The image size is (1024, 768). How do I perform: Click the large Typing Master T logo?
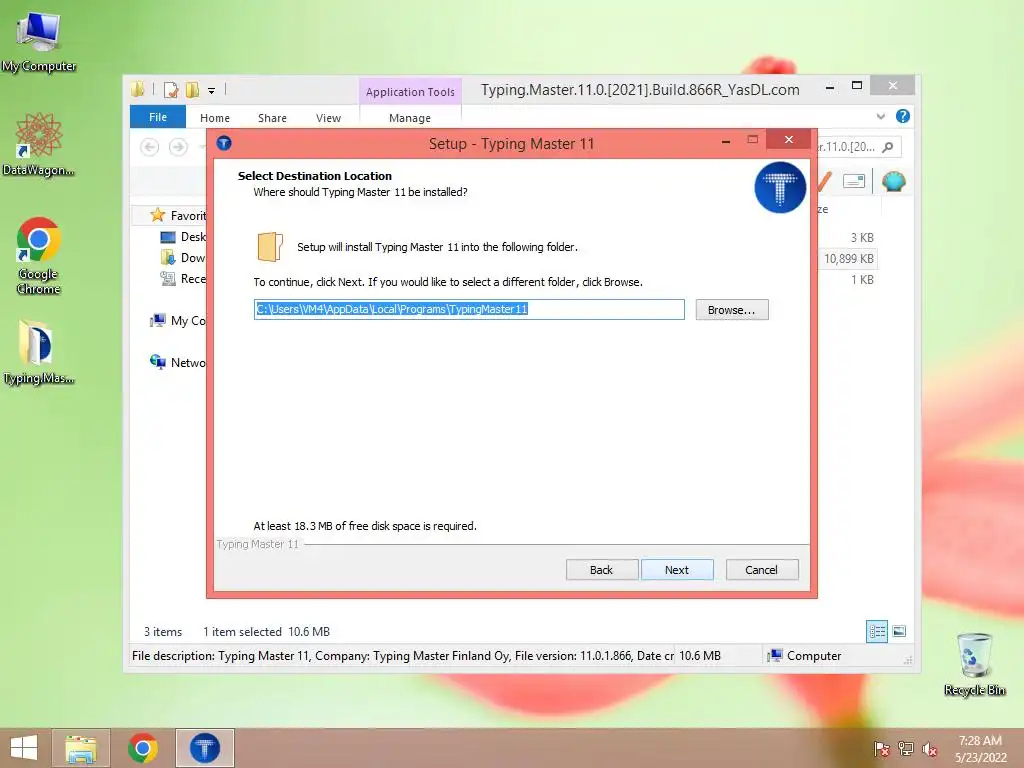pos(780,187)
